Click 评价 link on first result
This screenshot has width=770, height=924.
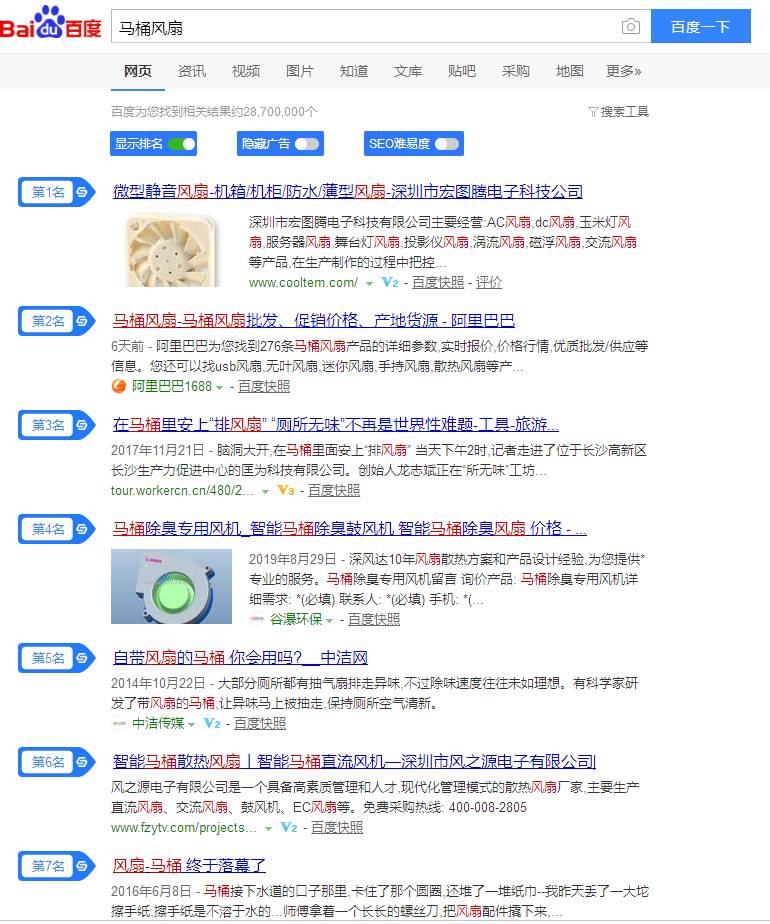point(489,282)
